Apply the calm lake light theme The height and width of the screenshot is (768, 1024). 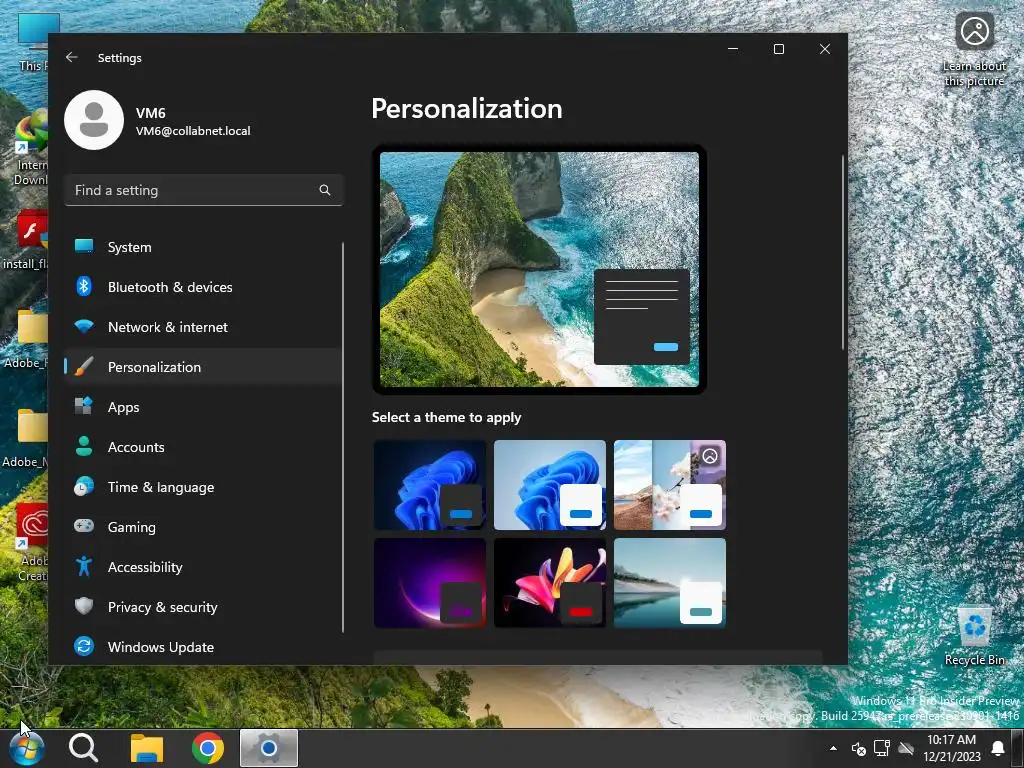(x=669, y=583)
